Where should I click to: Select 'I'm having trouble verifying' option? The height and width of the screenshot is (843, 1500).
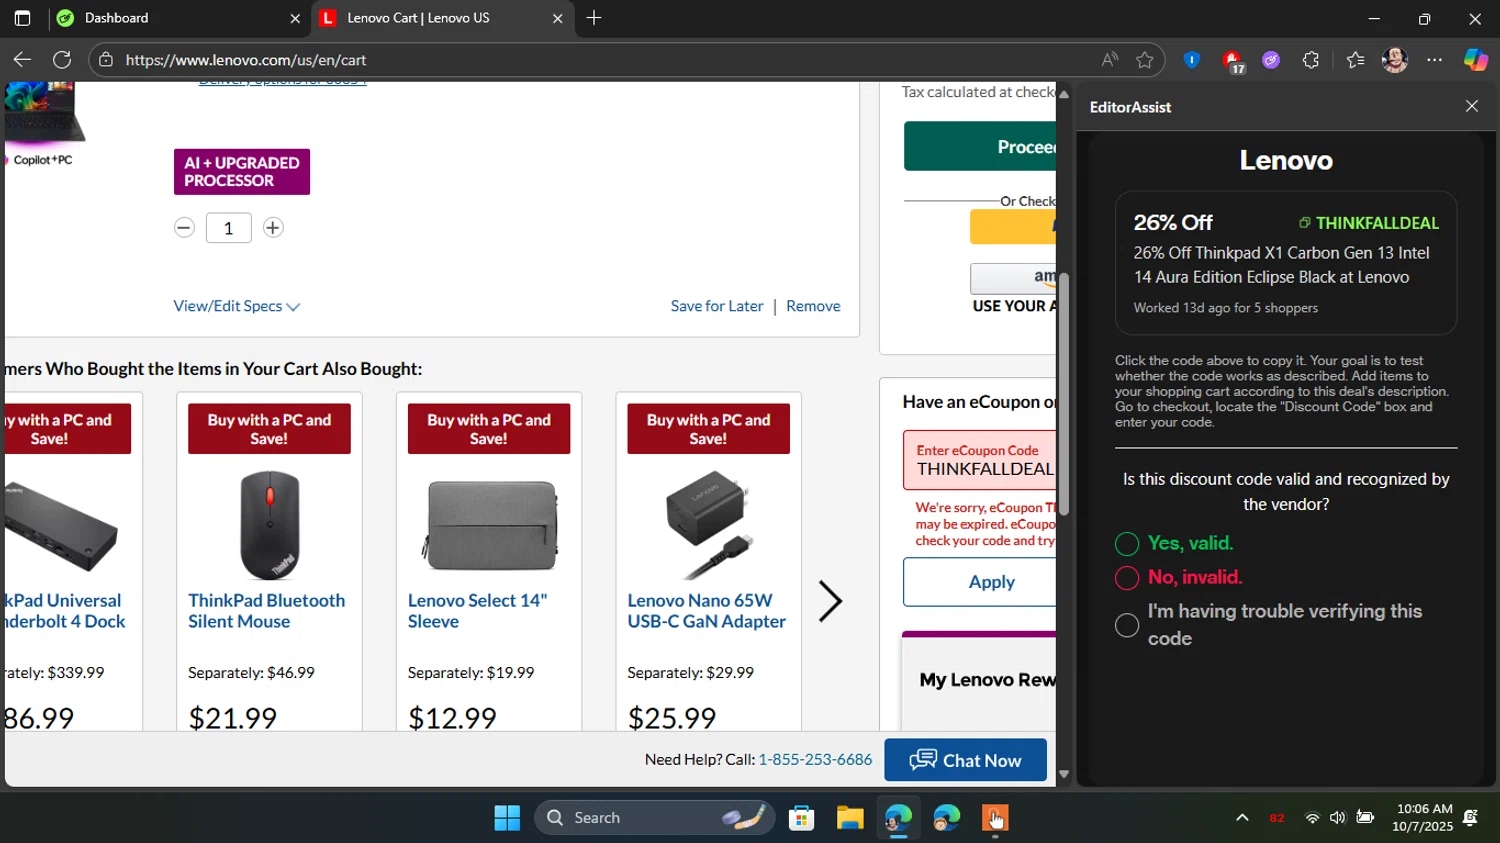click(1127, 625)
